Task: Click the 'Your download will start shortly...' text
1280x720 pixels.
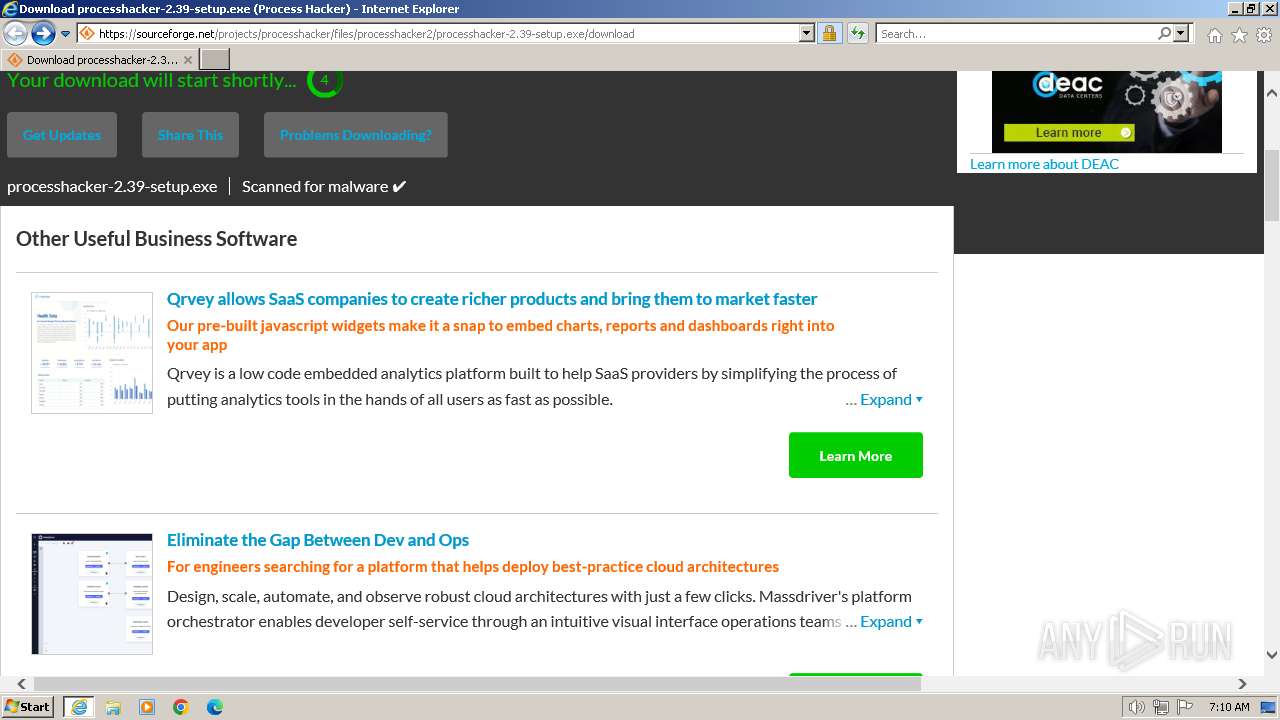Action: coord(152,81)
